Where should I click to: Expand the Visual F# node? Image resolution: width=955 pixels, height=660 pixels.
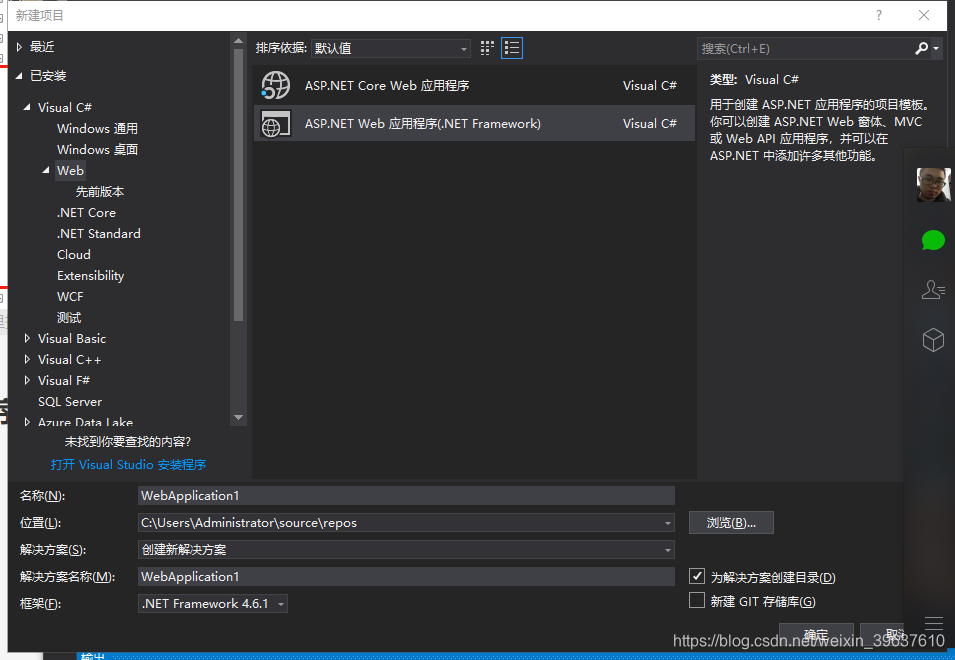[x=27, y=381]
